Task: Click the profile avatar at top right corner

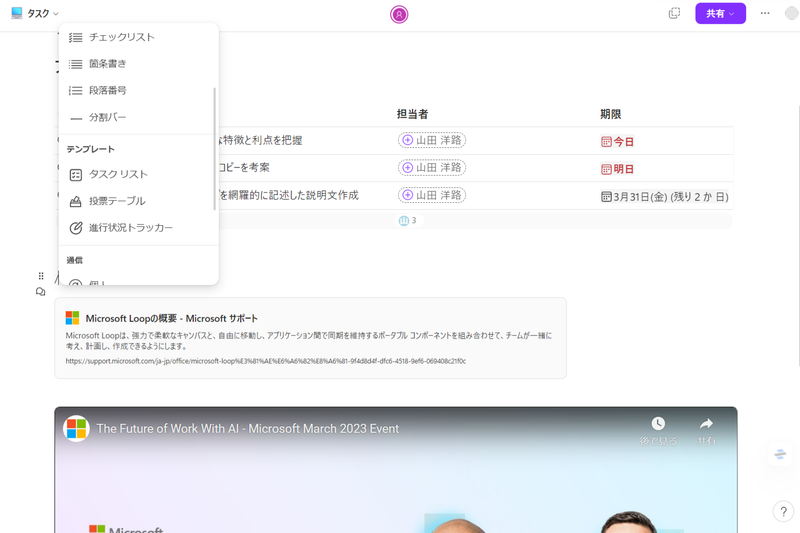Action: 792,13
